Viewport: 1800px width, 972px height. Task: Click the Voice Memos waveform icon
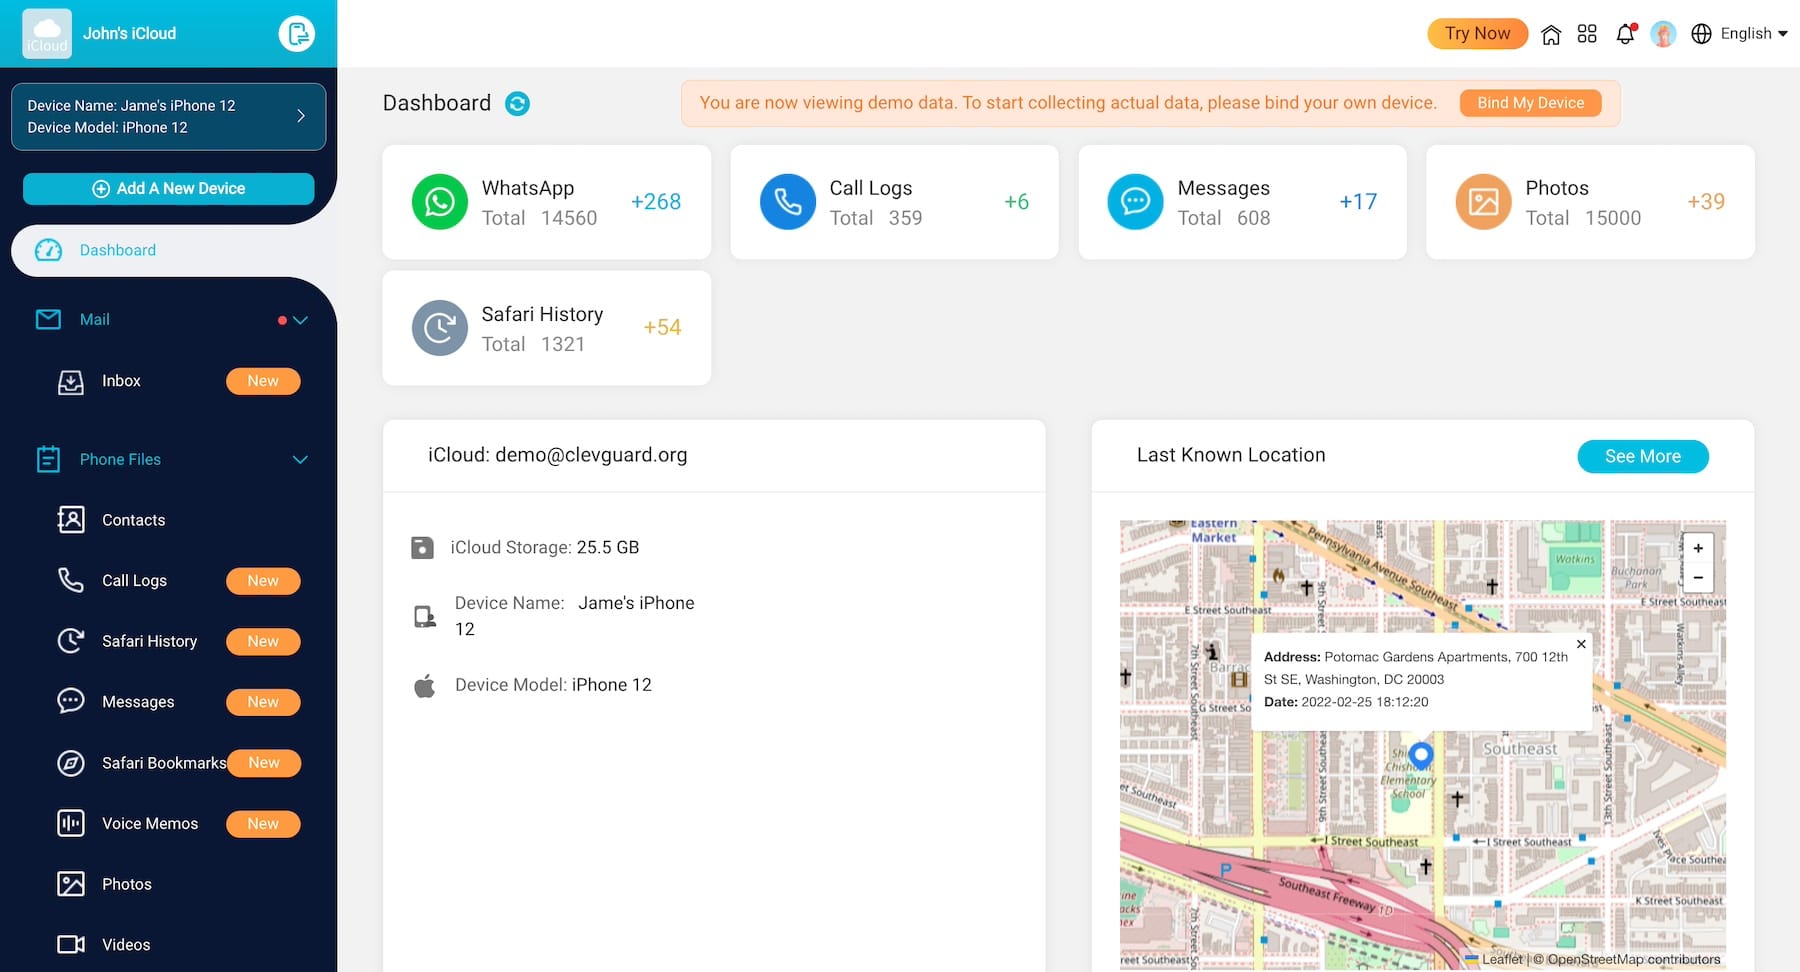coord(71,823)
